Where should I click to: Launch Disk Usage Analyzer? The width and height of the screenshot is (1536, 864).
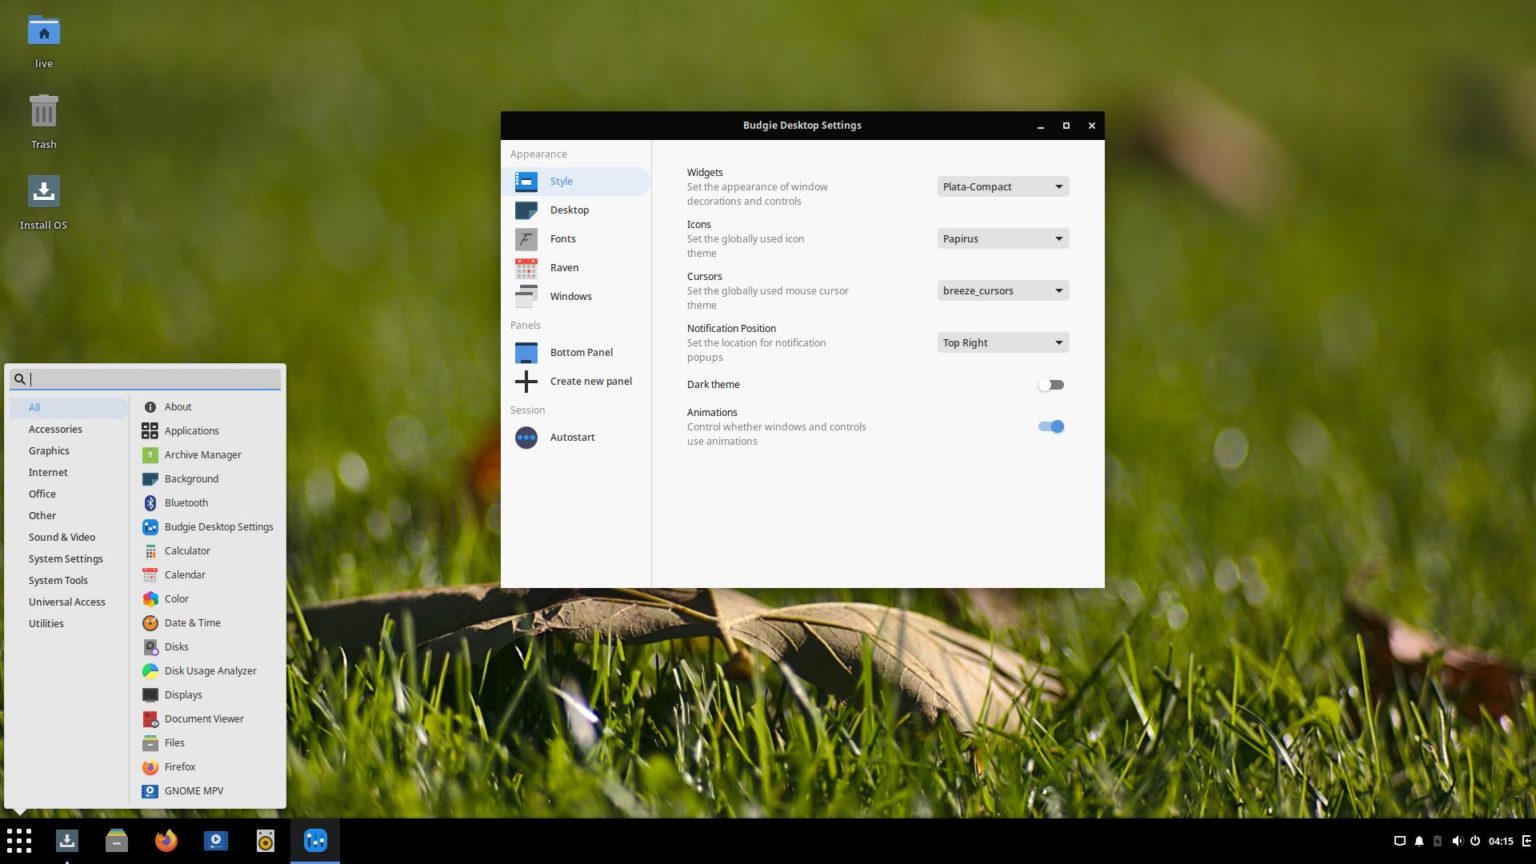[210, 670]
